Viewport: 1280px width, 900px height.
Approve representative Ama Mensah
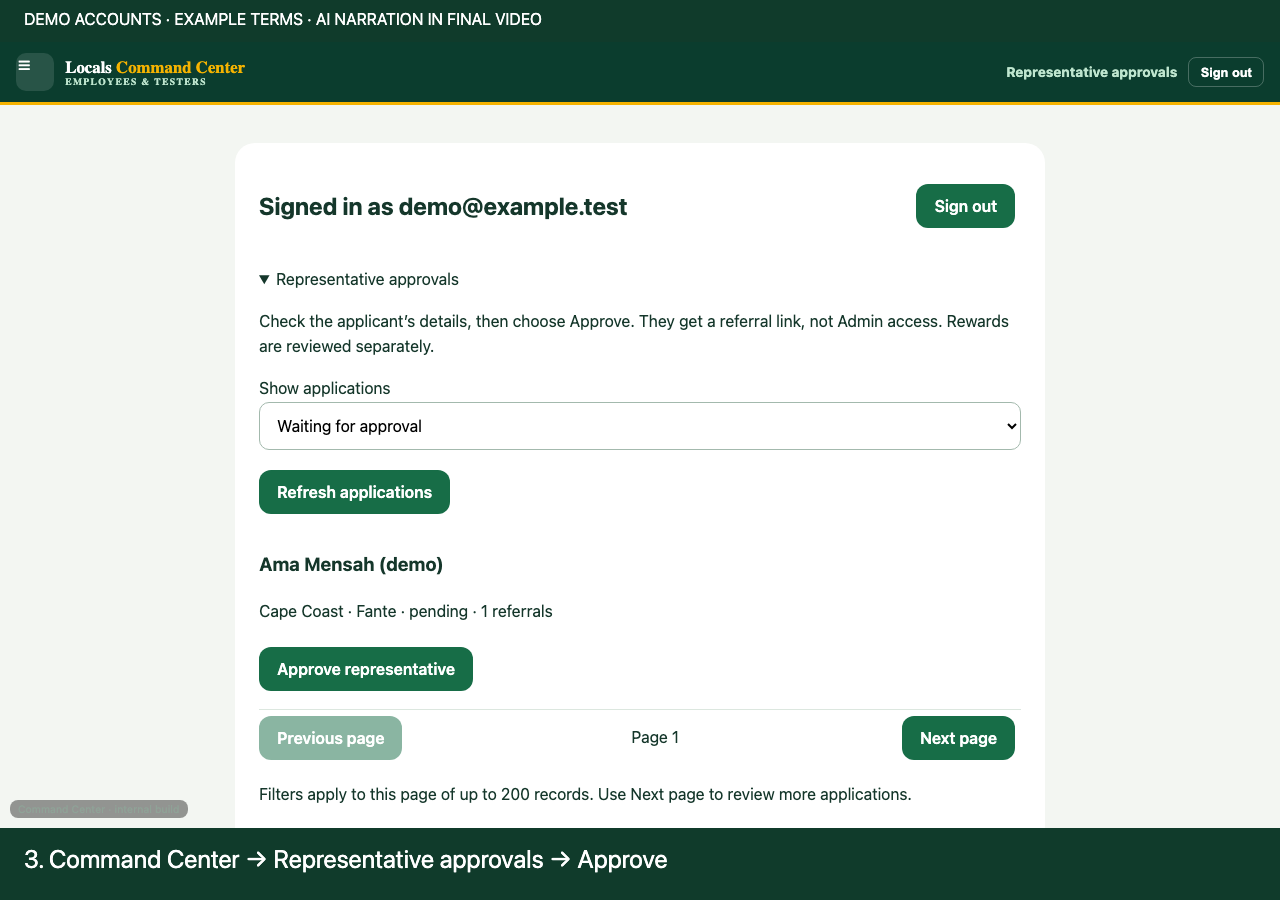(366, 669)
